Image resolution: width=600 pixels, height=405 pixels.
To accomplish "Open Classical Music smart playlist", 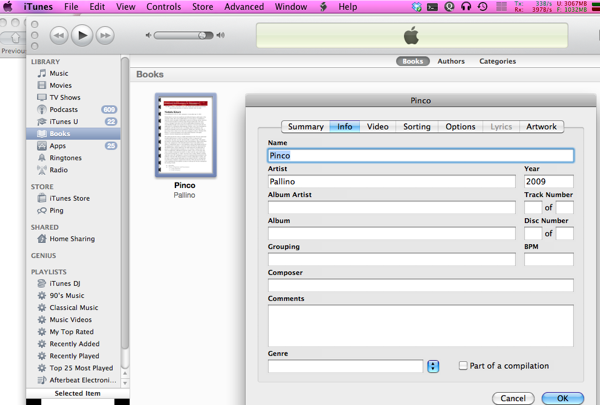I will (73, 308).
